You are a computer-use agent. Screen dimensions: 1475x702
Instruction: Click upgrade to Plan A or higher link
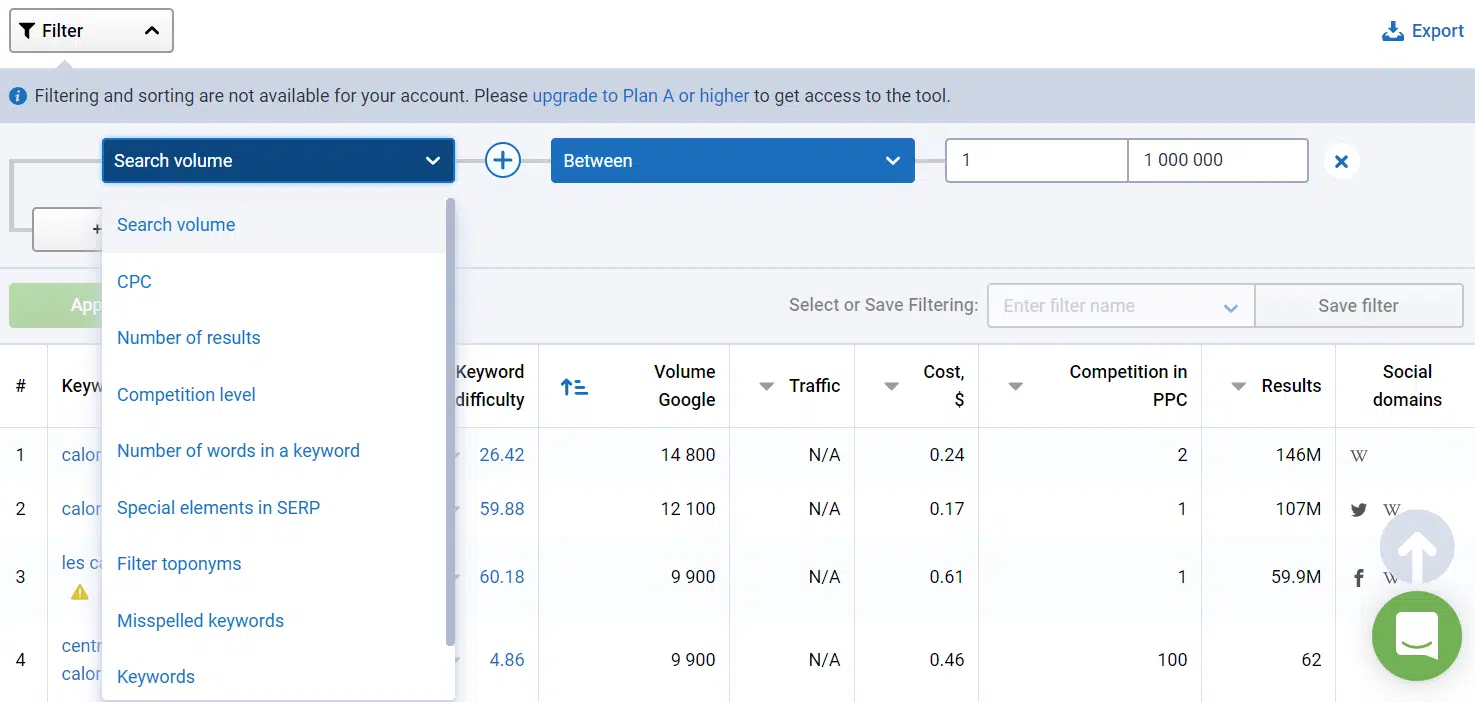[x=640, y=96]
